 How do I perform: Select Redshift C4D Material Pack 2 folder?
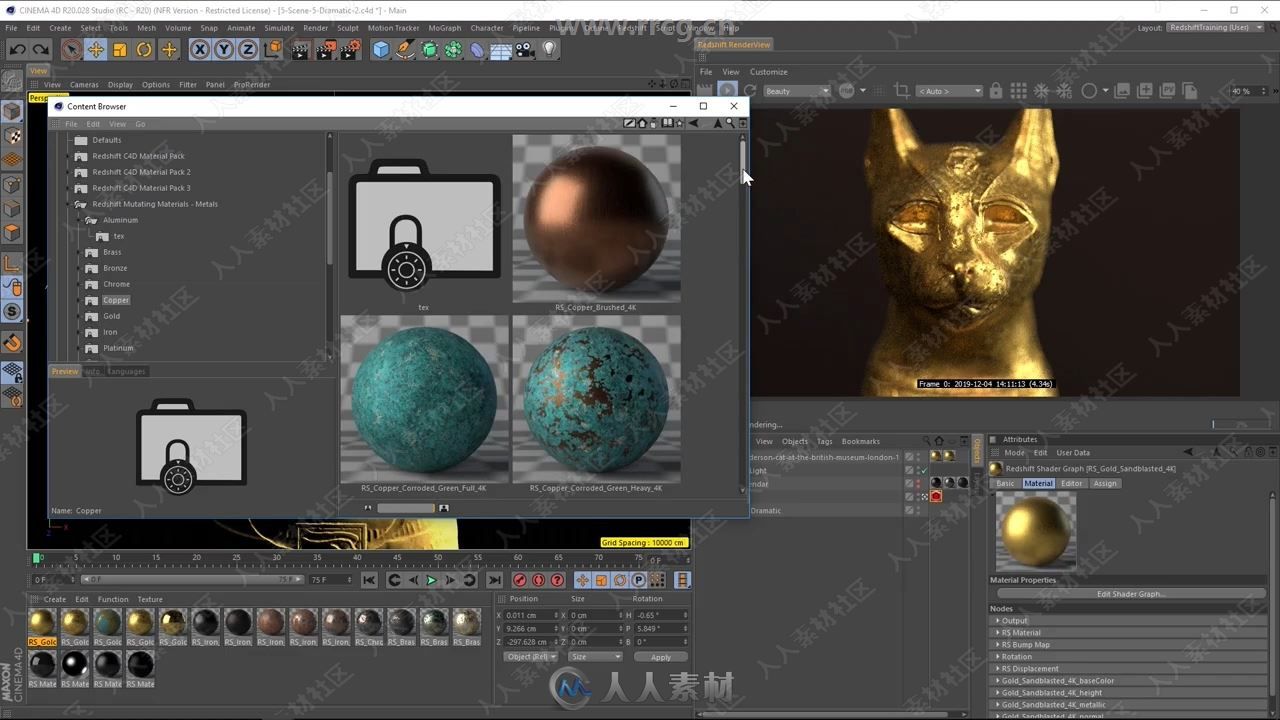click(141, 172)
